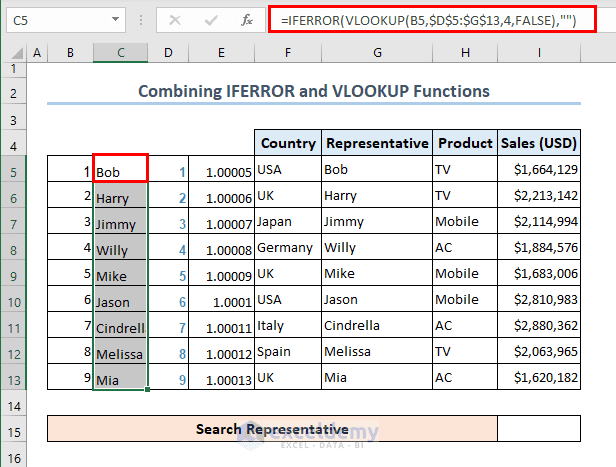Click the sales value $1,620,182
This screenshot has width=616, height=467.
pos(539,377)
